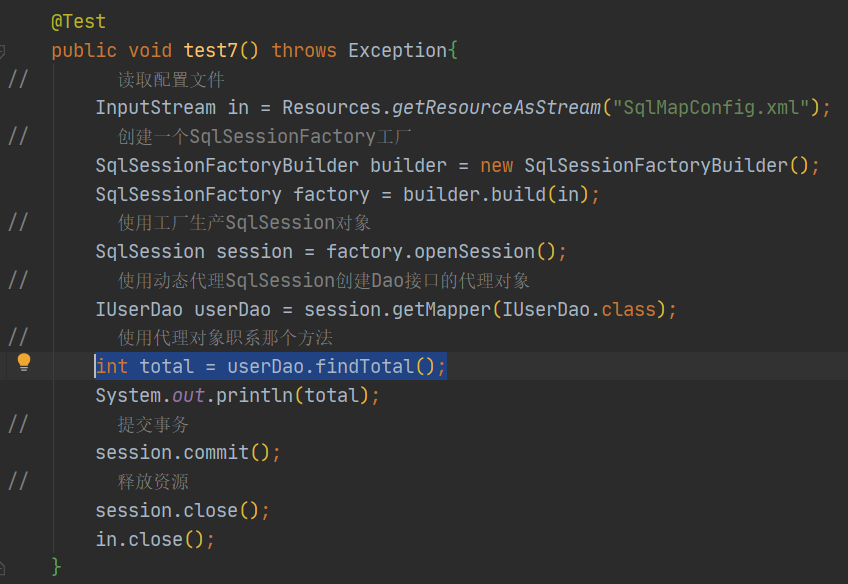The height and width of the screenshot is (584, 848).
Task: Click the closing brace of test7
Action: (x=56, y=567)
